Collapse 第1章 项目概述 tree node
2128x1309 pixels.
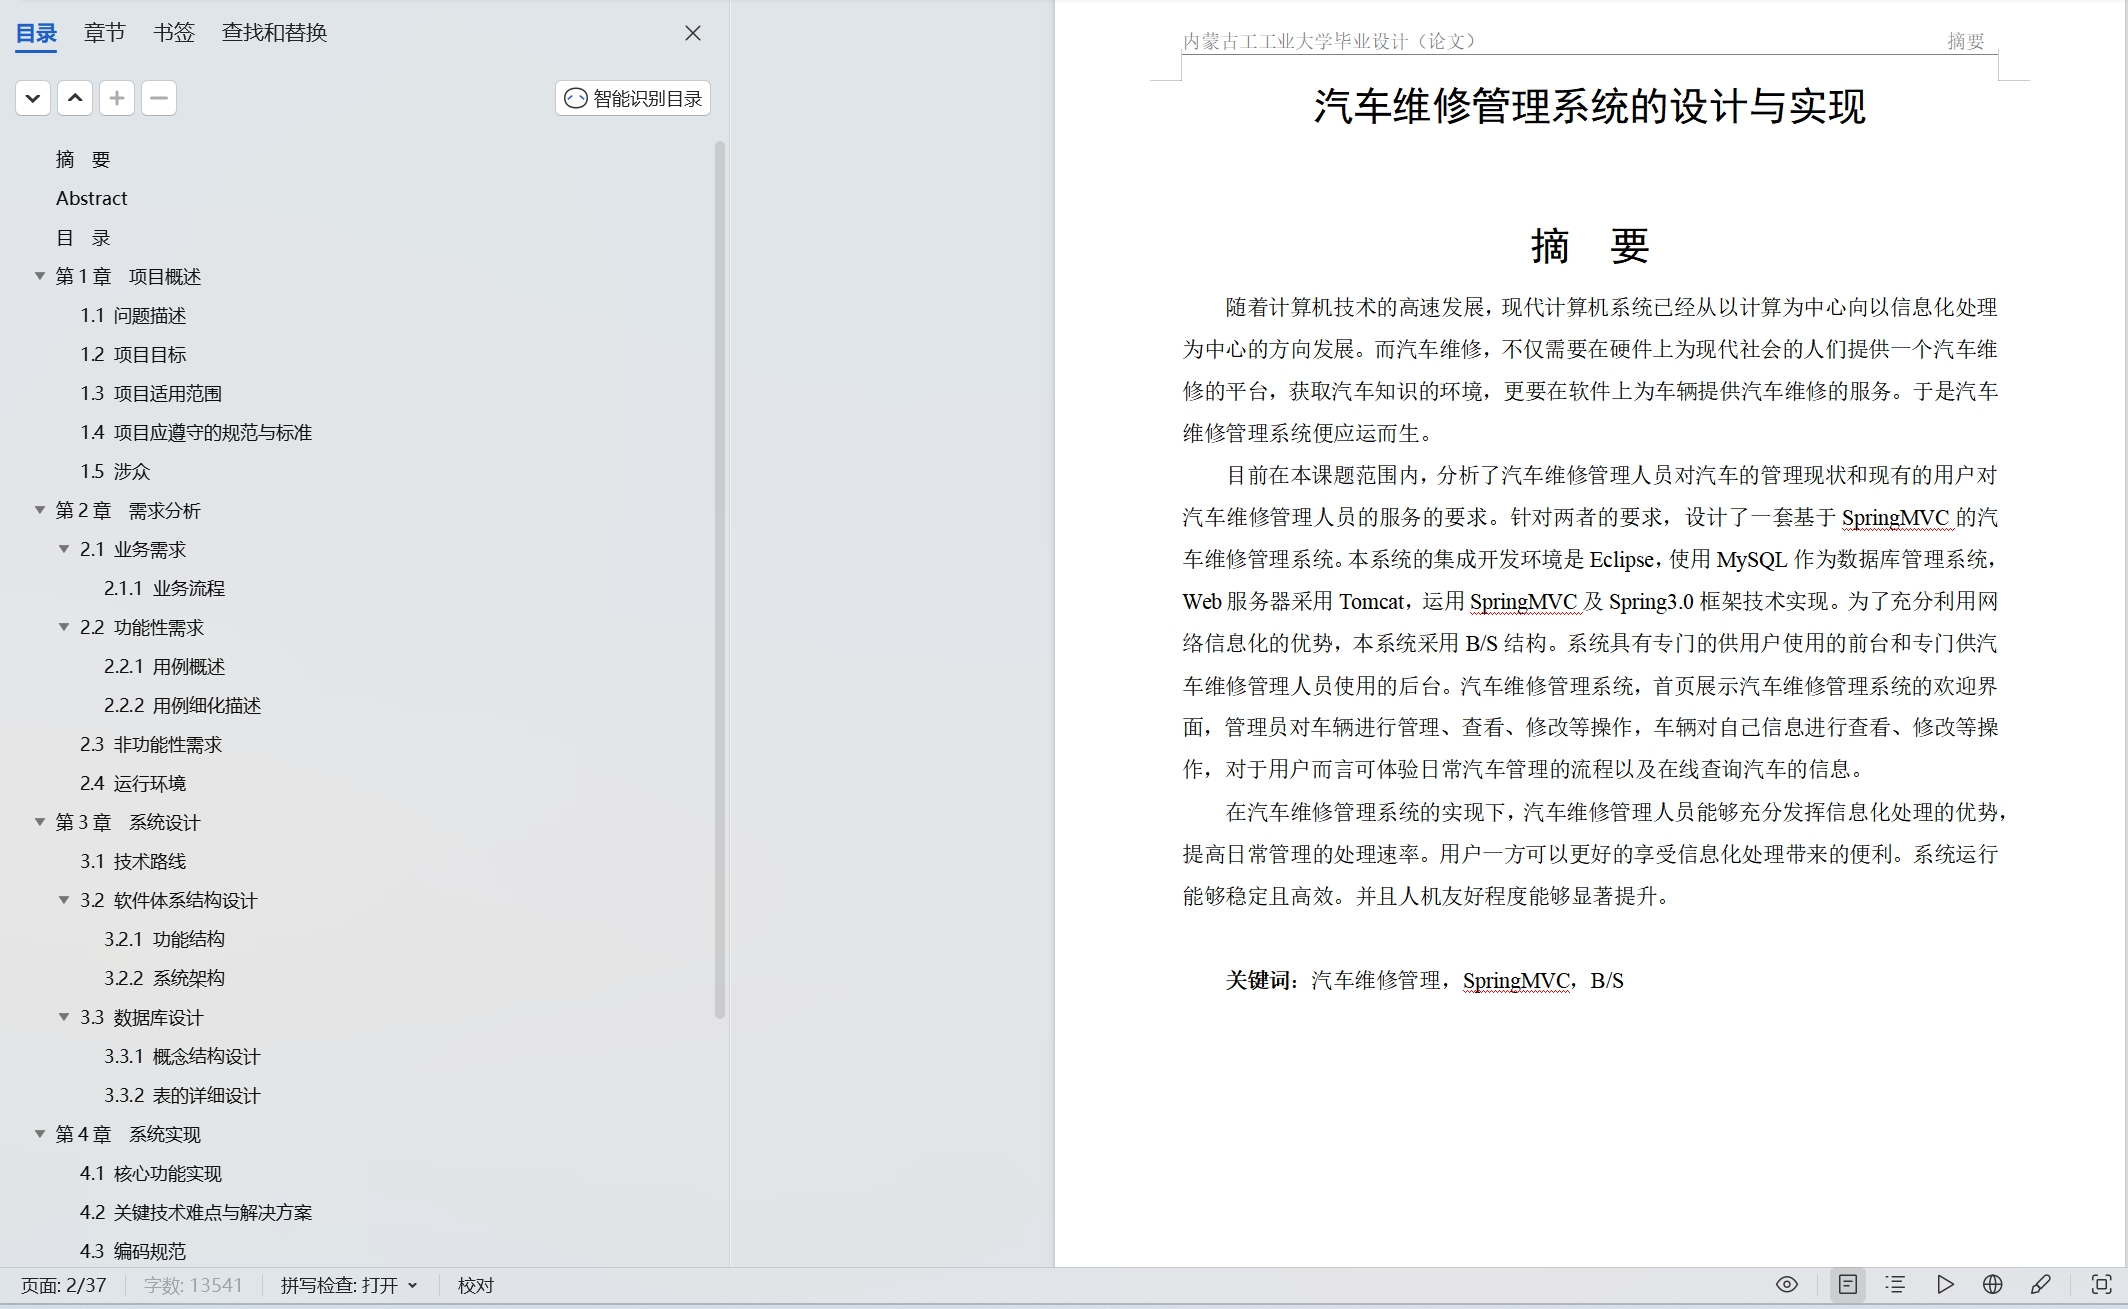(40, 276)
